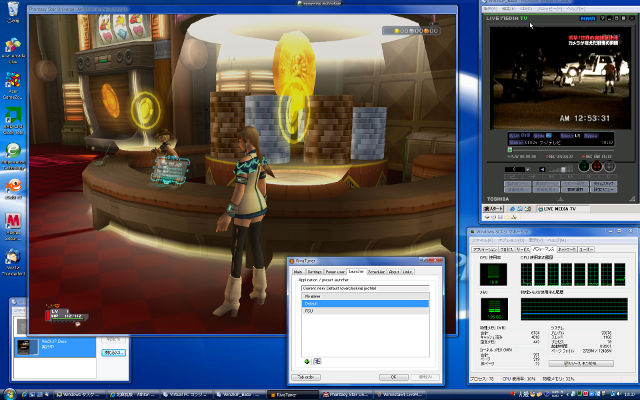Open the Mozilla Thunderbird desktop icon

(x=13, y=262)
